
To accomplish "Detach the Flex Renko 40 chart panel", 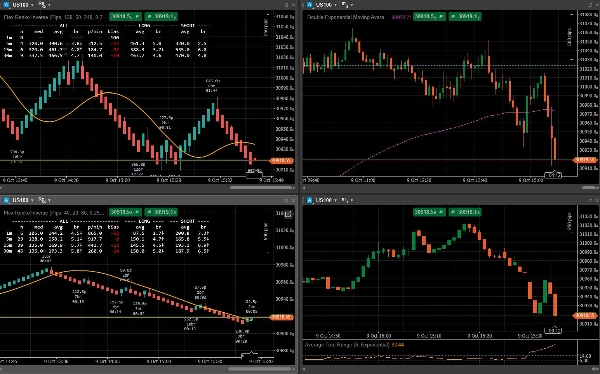I will tap(286, 200).
